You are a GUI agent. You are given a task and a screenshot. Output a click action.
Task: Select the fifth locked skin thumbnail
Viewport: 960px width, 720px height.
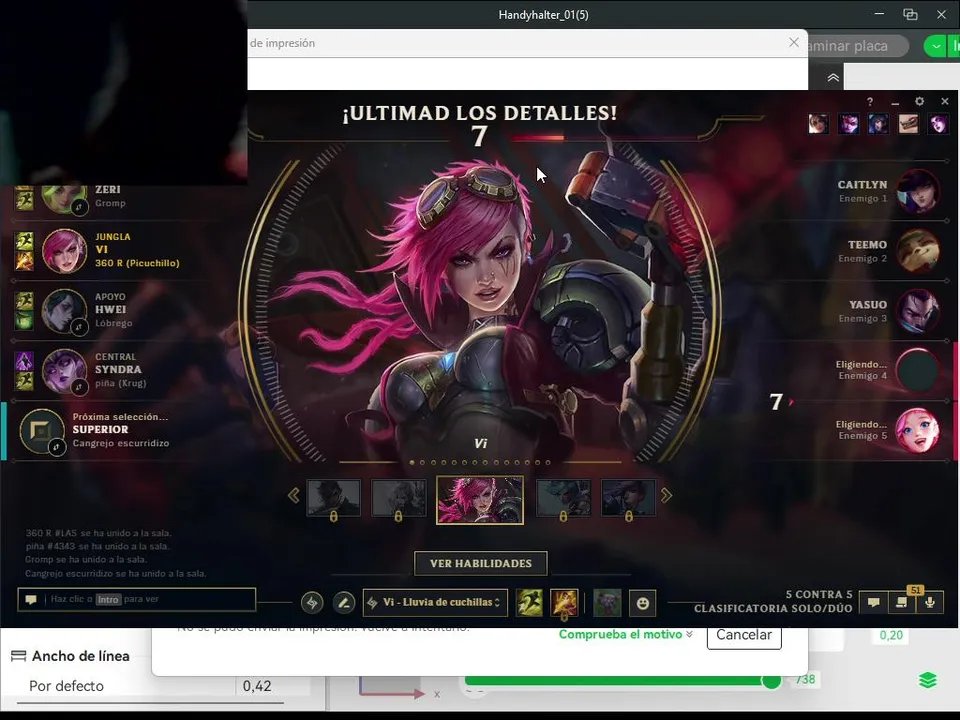[x=628, y=499]
